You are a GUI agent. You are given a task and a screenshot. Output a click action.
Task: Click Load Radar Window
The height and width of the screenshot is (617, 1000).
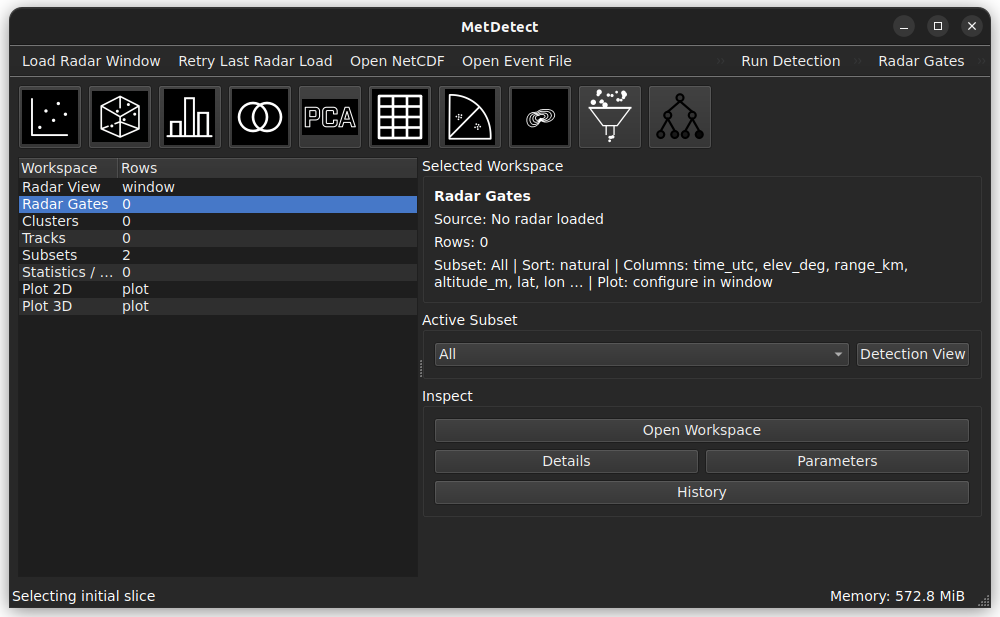(x=91, y=61)
